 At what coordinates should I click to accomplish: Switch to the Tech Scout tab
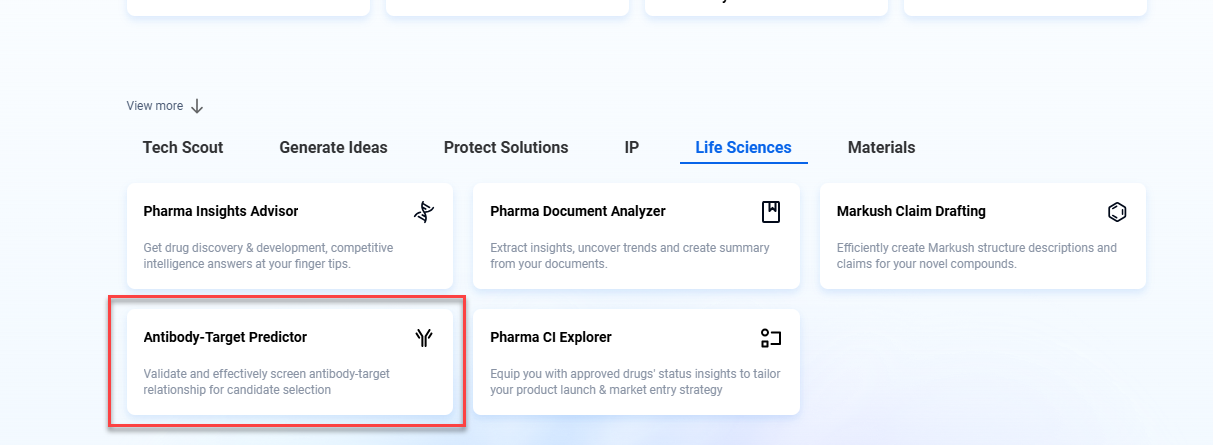[183, 147]
